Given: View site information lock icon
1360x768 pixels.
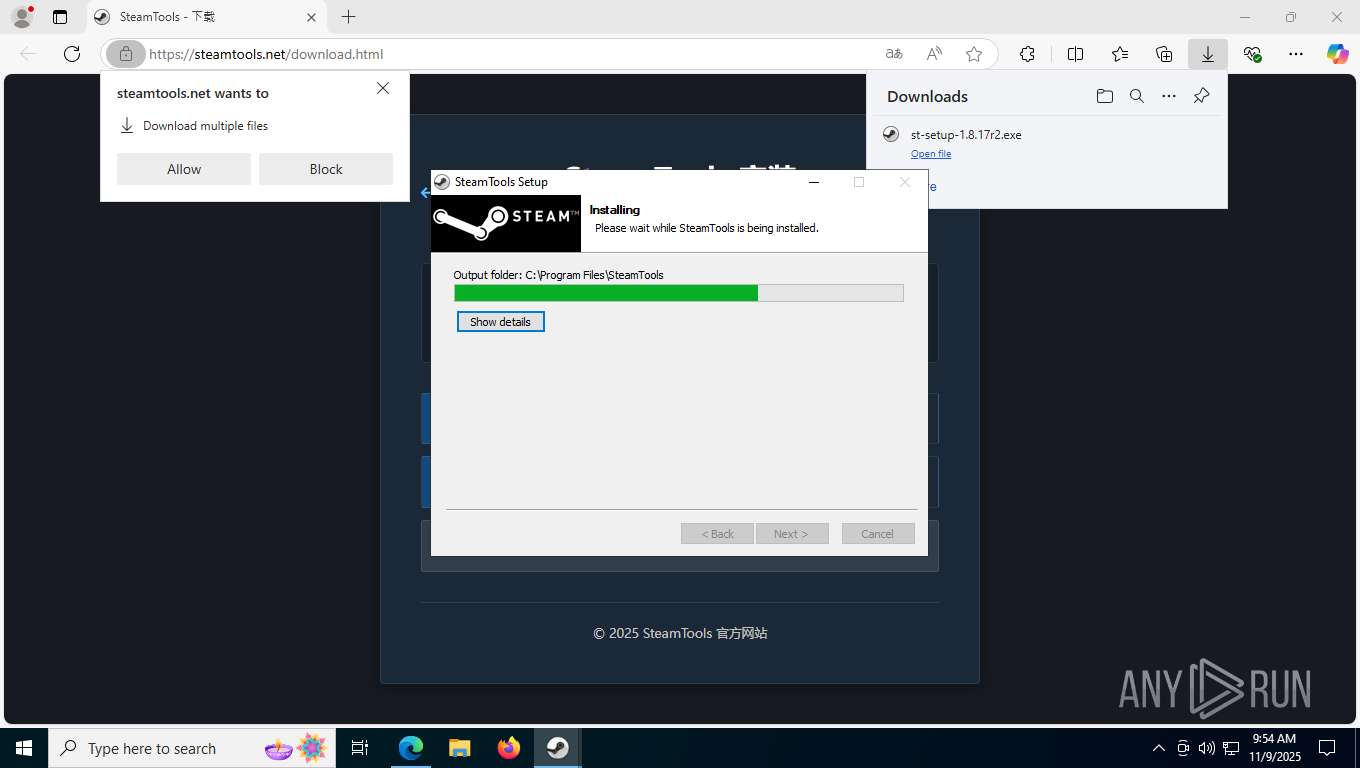Looking at the screenshot, I should [126, 54].
